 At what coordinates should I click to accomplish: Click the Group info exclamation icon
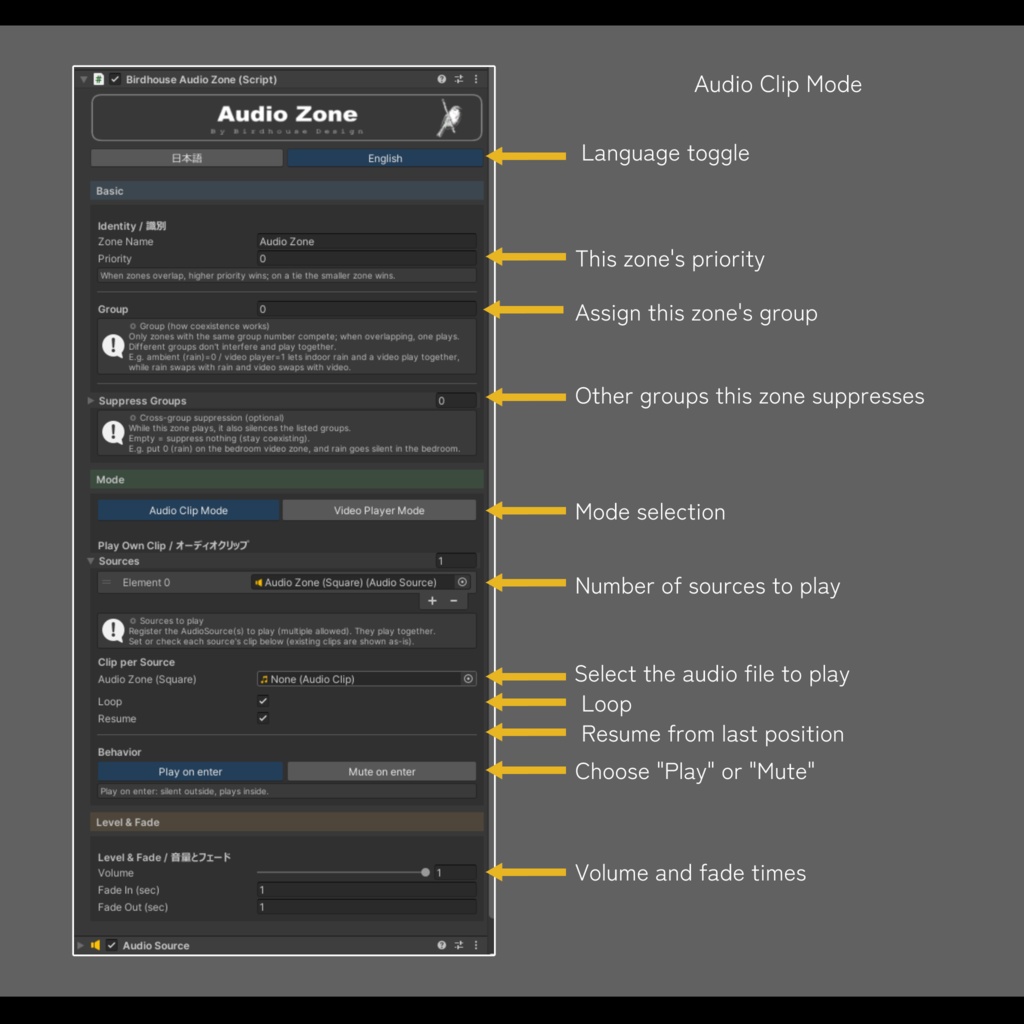(113, 345)
